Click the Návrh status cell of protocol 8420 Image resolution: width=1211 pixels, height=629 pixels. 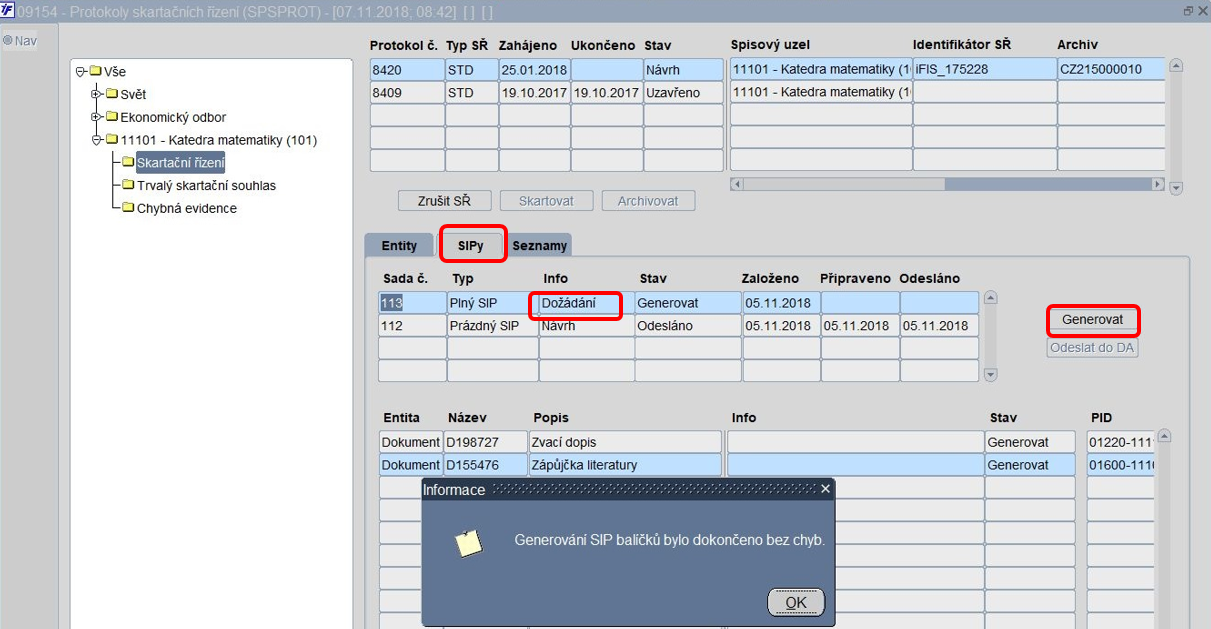pyautogui.click(x=683, y=69)
